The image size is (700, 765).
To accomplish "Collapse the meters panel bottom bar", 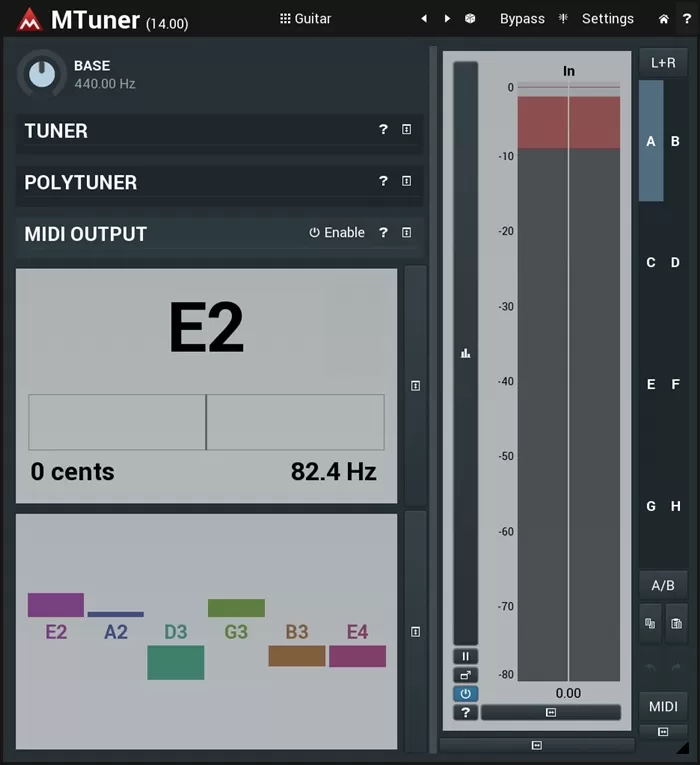I will pos(537,745).
